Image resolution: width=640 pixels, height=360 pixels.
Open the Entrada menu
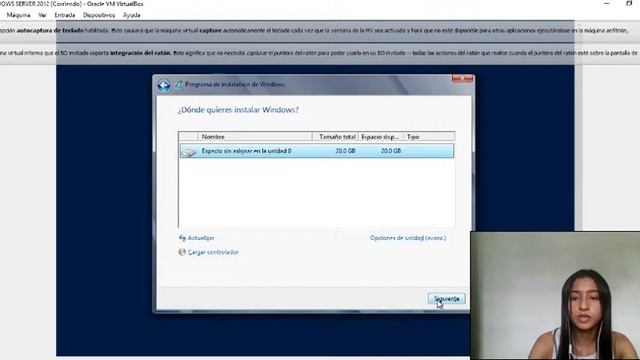(64, 15)
